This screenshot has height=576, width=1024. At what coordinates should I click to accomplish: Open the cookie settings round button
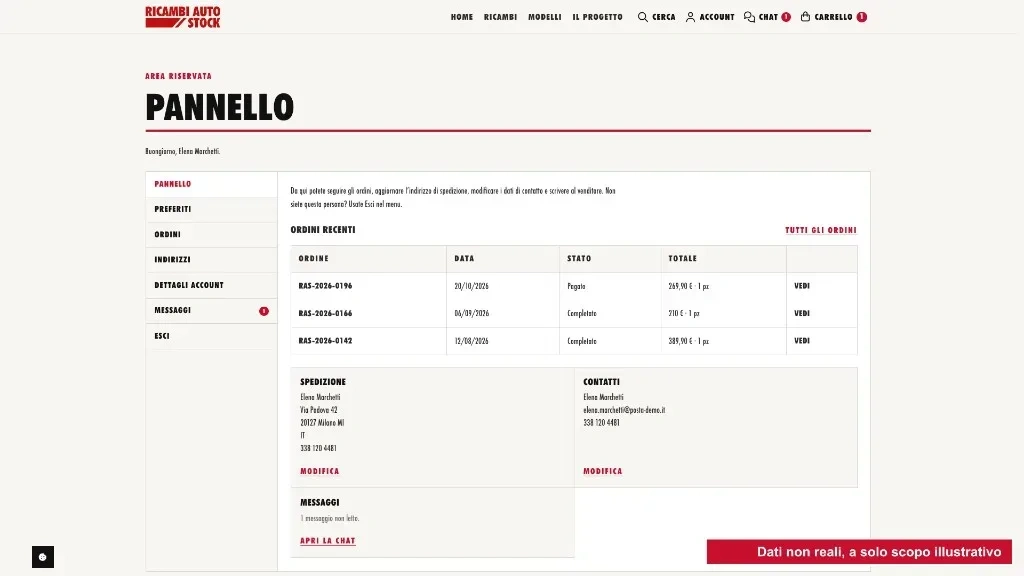click(43, 557)
